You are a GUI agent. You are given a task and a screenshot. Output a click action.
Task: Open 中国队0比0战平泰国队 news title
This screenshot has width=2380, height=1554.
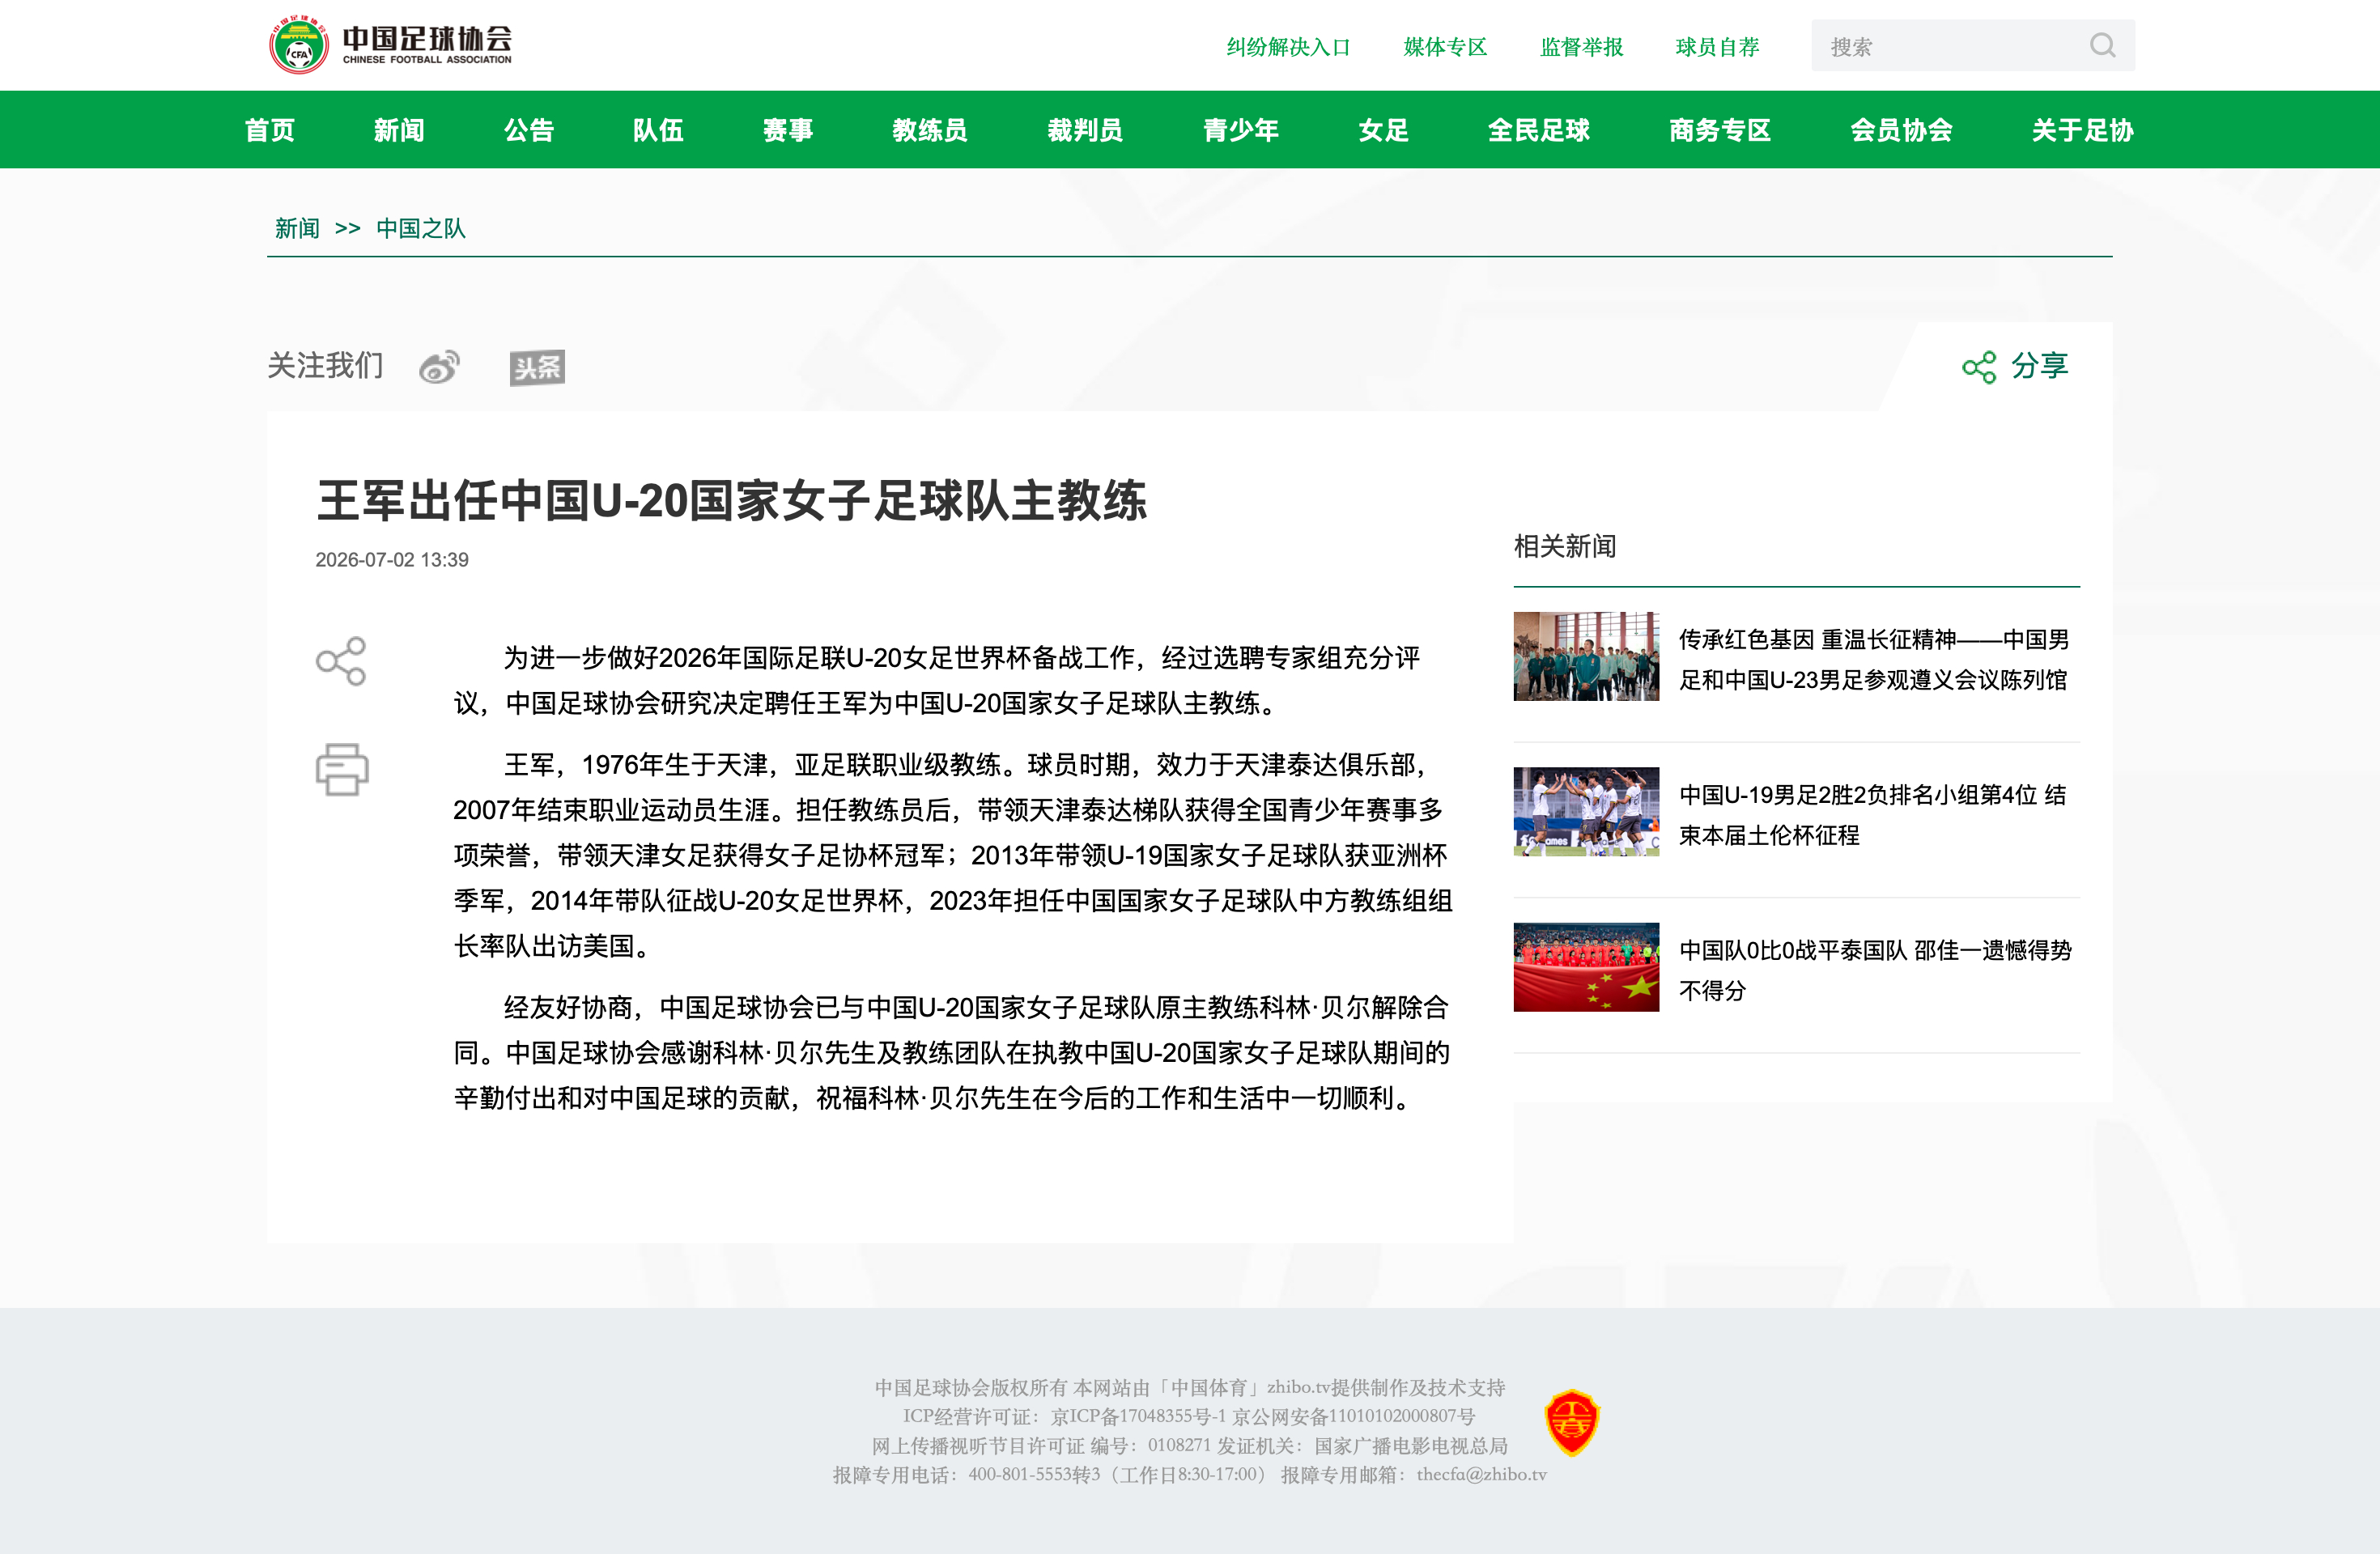click(1875, 970)
